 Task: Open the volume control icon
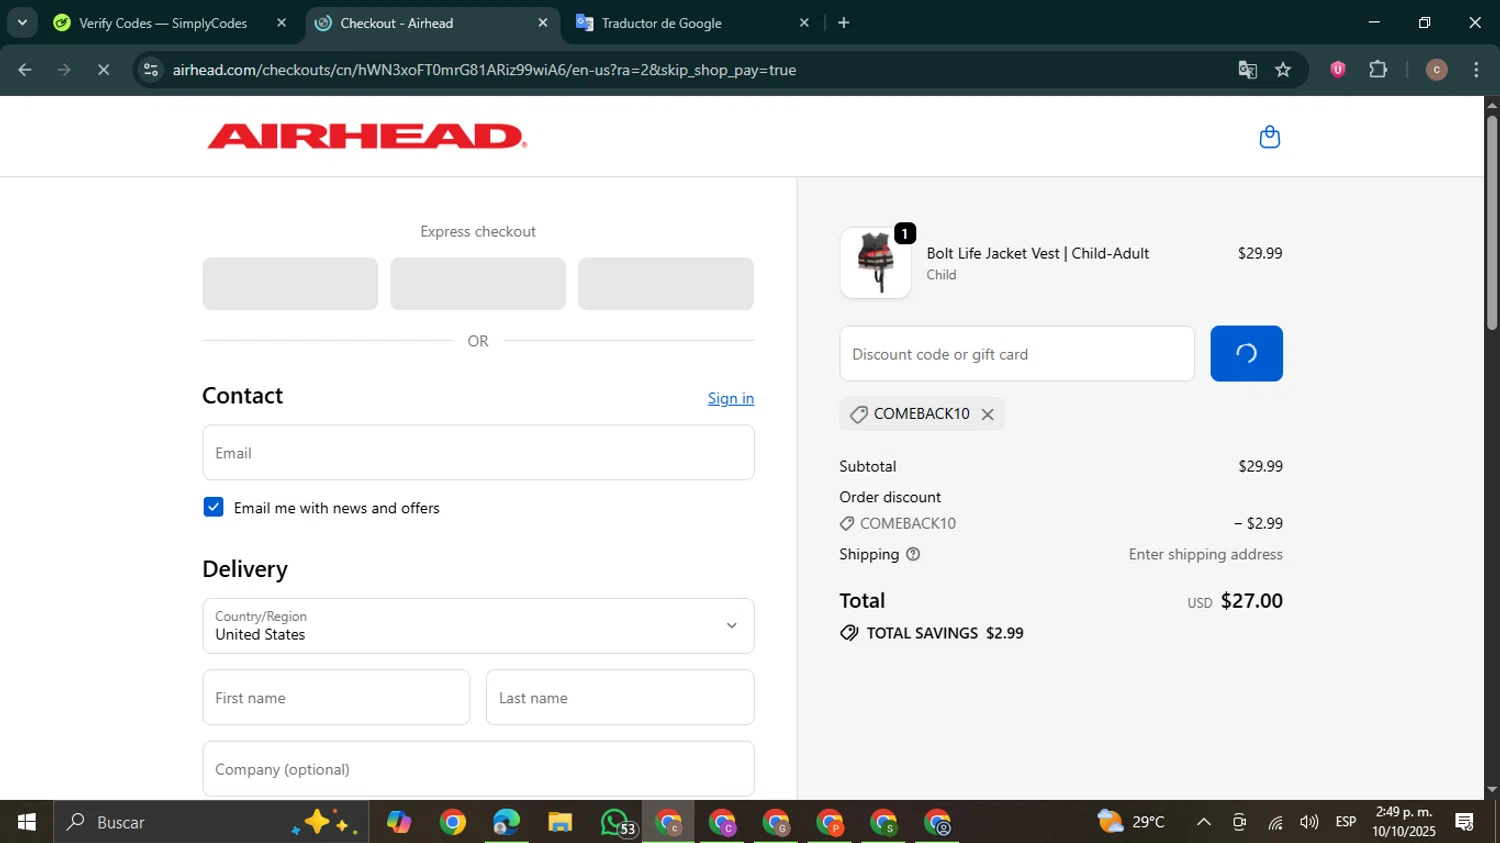[1309, 822]
